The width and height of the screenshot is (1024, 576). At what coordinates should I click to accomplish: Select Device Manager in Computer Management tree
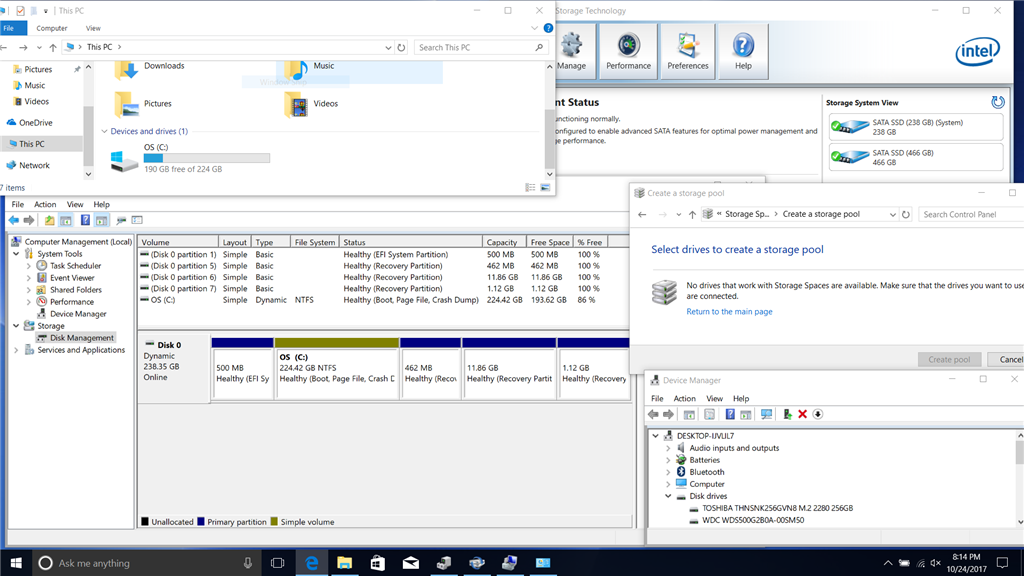(x=78, y=314)
